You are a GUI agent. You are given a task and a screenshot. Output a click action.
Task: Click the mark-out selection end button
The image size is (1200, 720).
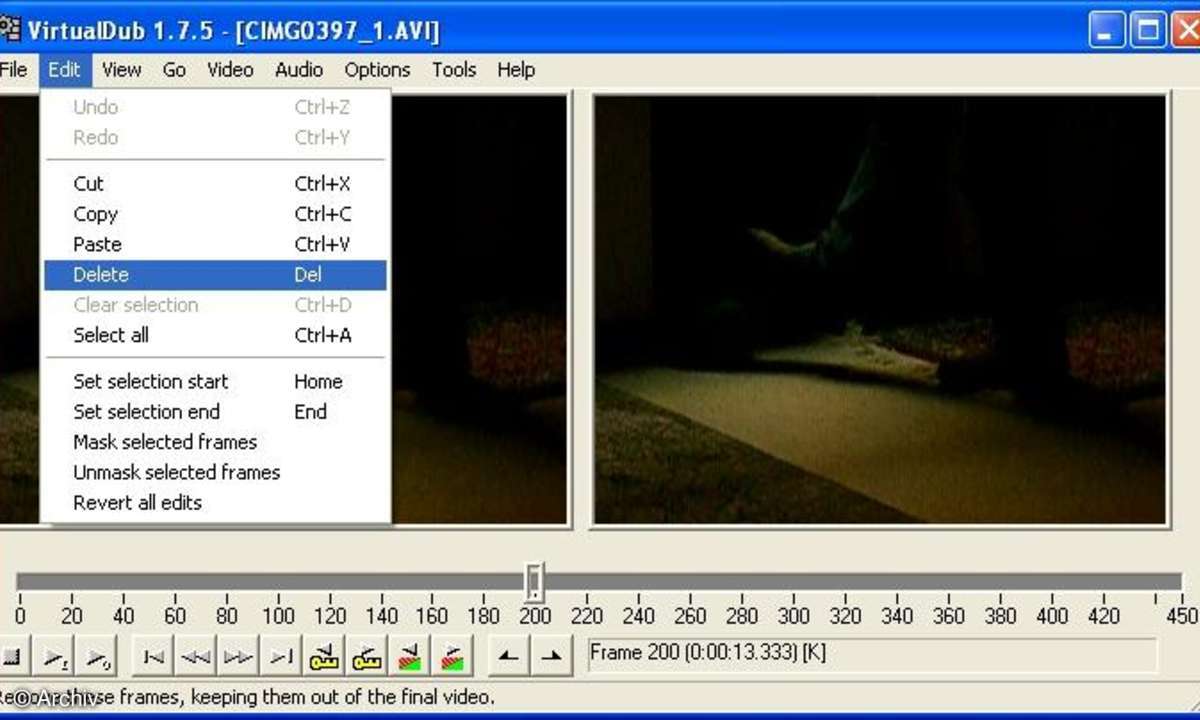(552, 657)
